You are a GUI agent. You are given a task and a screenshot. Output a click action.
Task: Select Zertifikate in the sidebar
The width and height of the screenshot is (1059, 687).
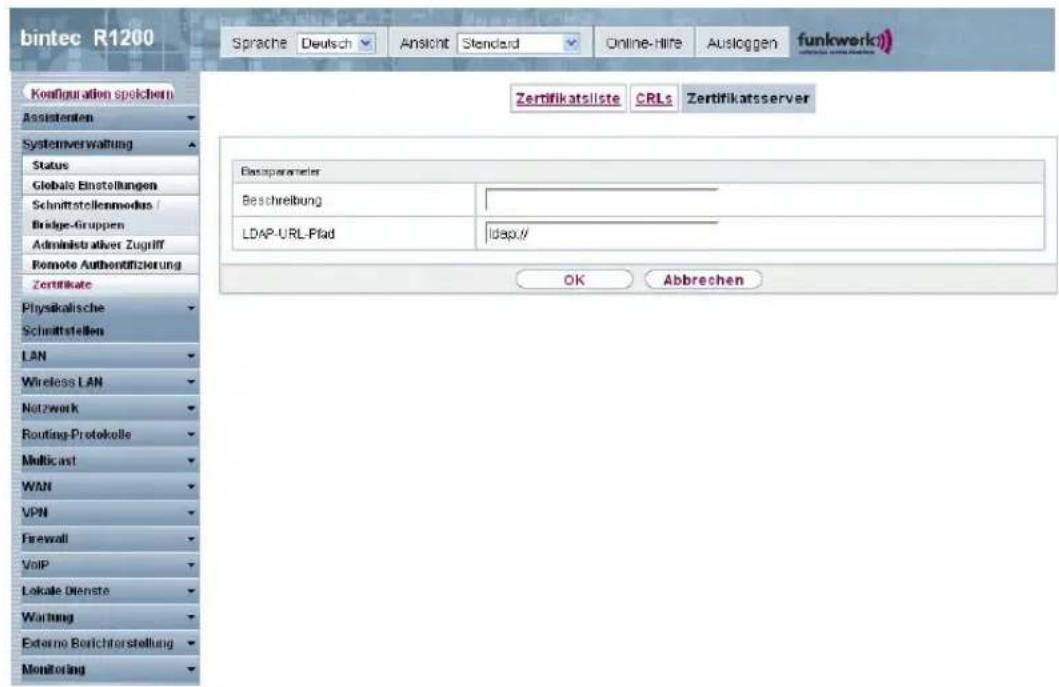[111, 284]
